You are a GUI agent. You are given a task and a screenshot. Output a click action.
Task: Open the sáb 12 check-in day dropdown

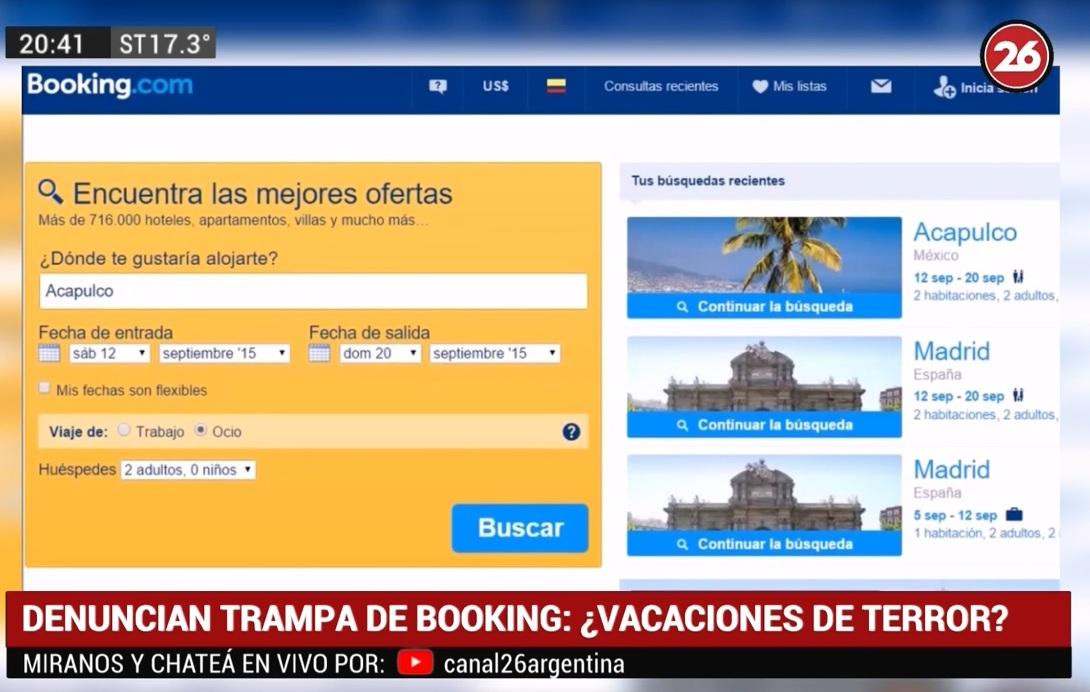pos(109,353)
